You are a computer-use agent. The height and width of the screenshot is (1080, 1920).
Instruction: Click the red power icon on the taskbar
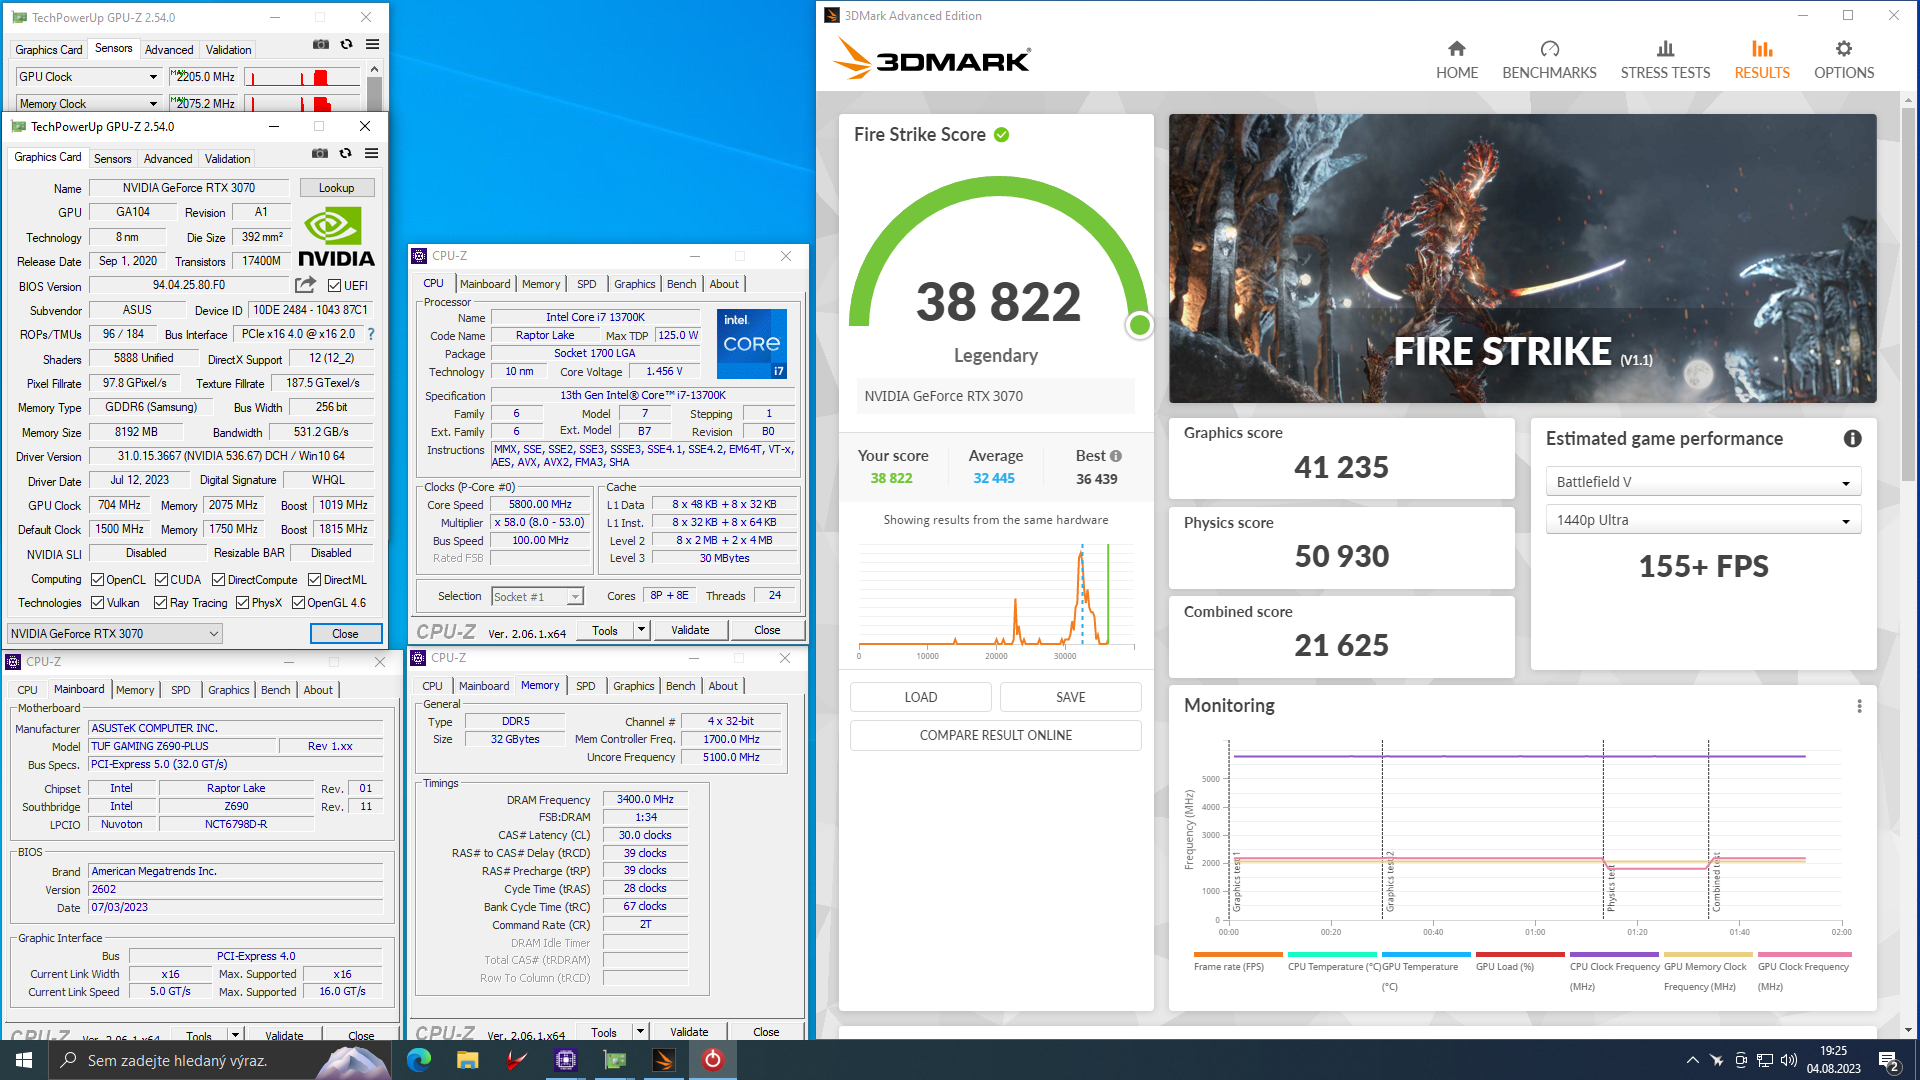[x=712, y=1060]
